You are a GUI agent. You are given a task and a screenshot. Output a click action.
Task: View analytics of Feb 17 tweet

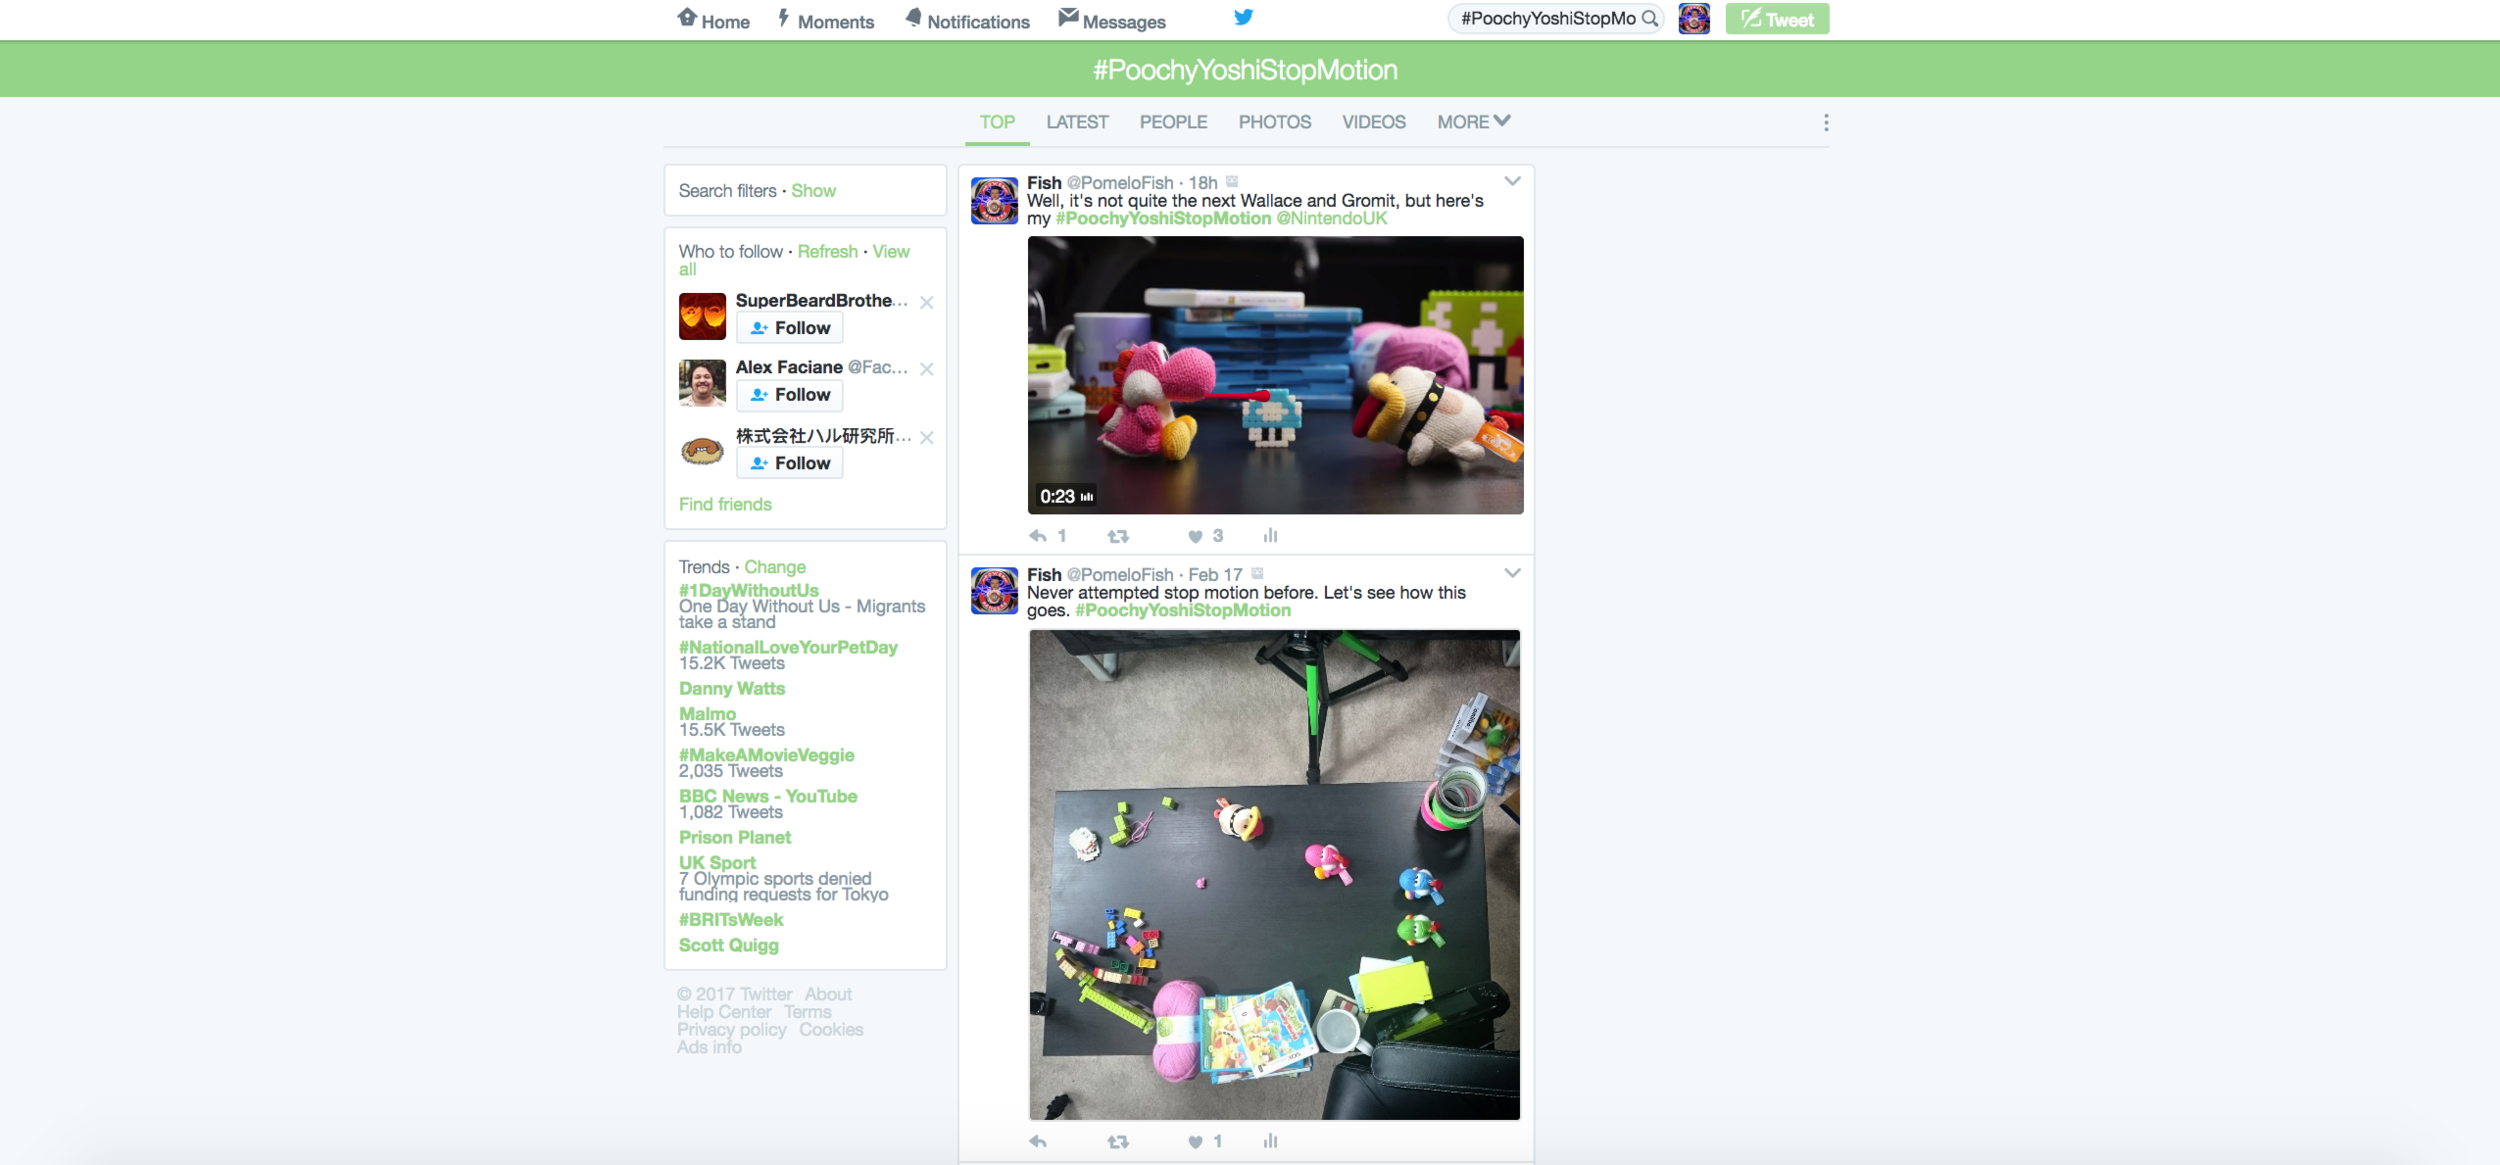point(1270,1141)
